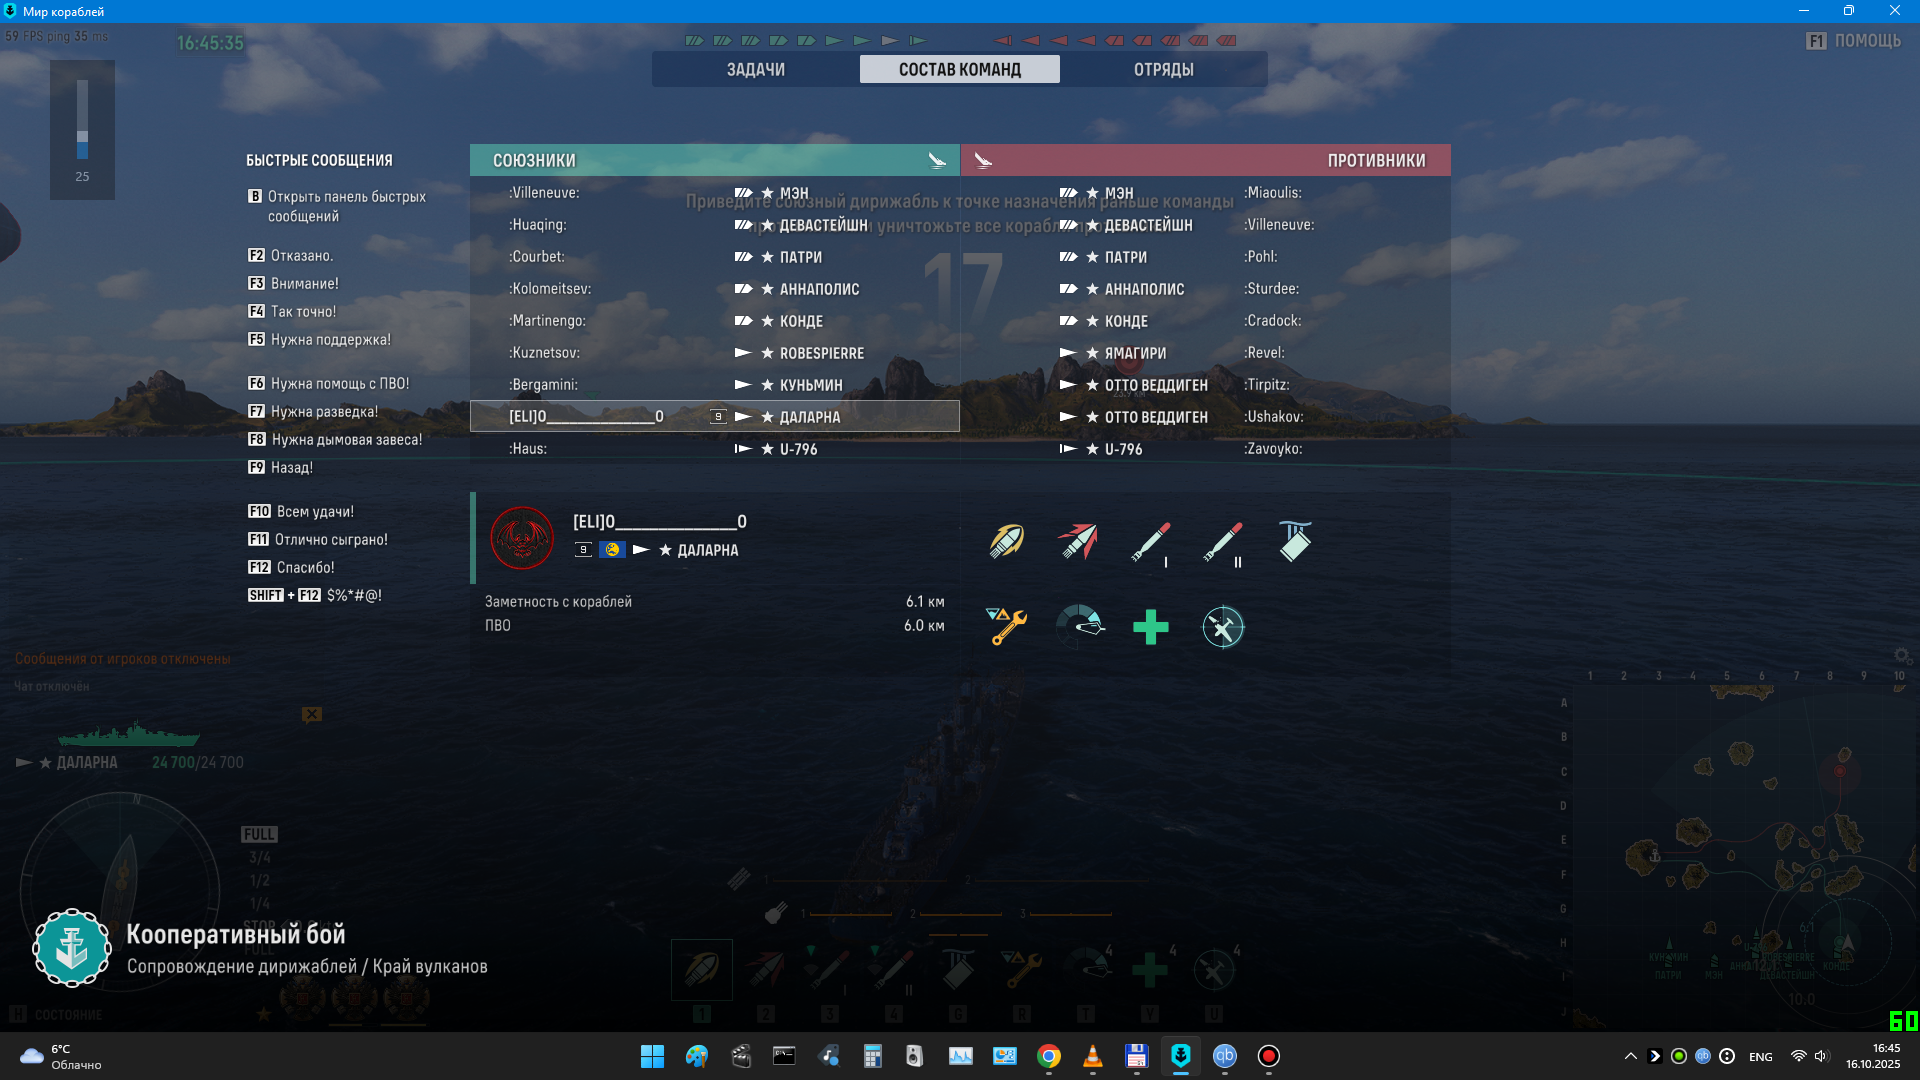Send quick message Всем удачи!
The height and width of the screenshot is (1080, 1920).
click(314, 512)
